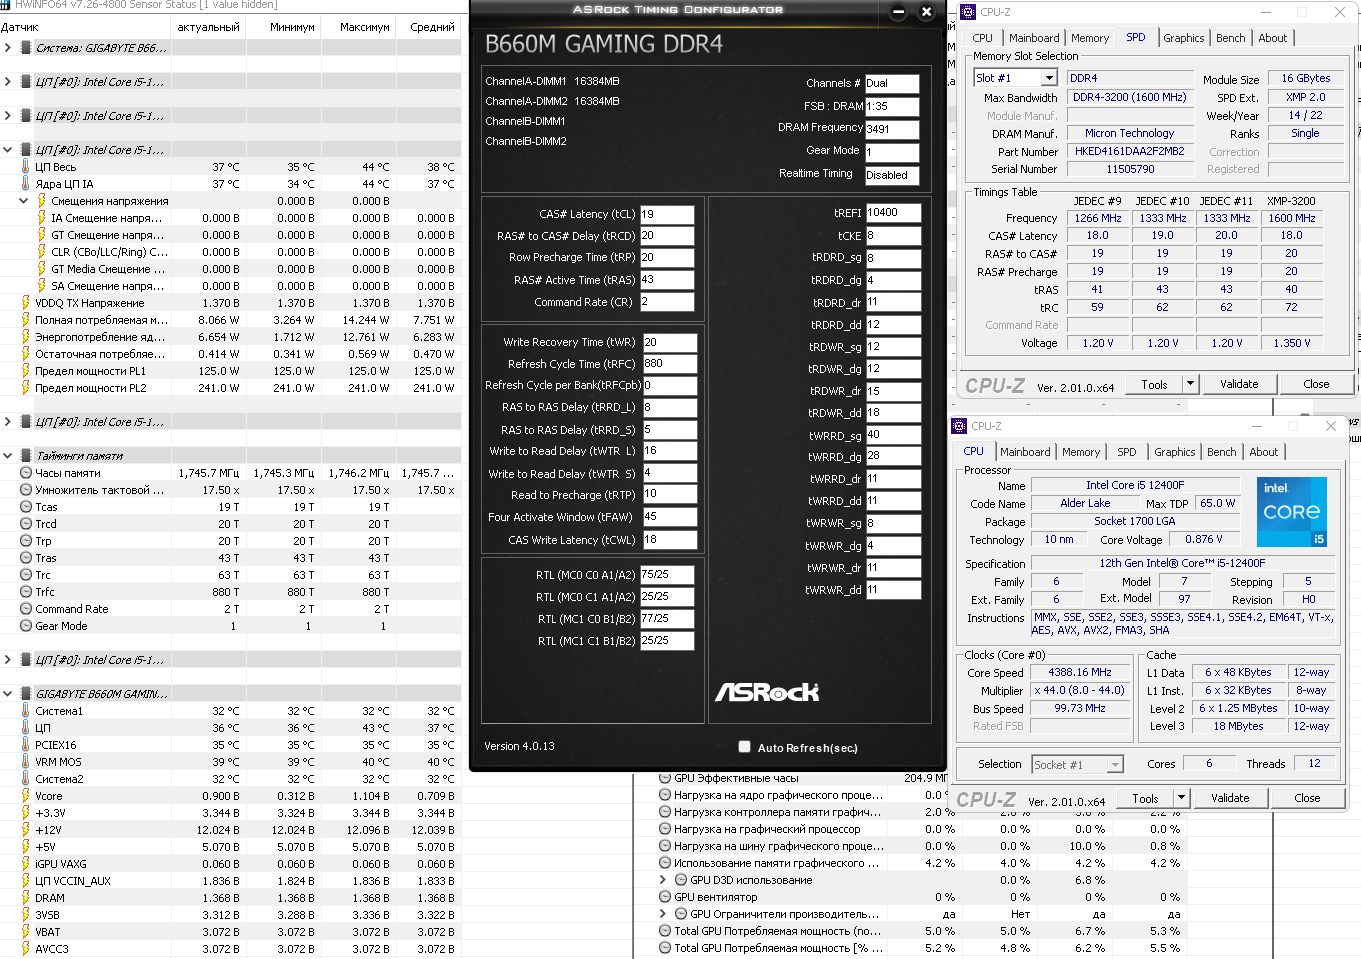Click the CPU-Z icon in the SPD window title bar
Screen dimensions: 1361x959
[x=968, y=12]
